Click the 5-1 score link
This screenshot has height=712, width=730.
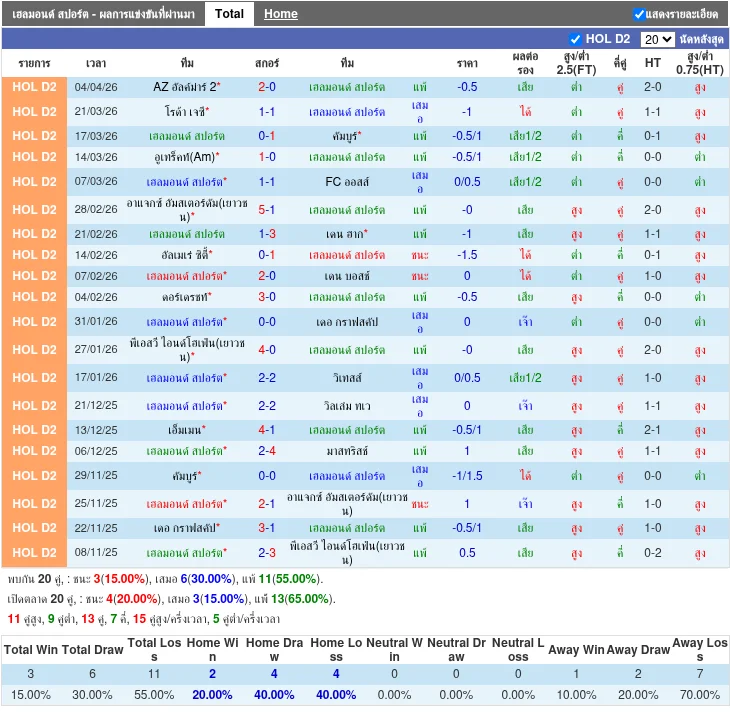(267, 210)
